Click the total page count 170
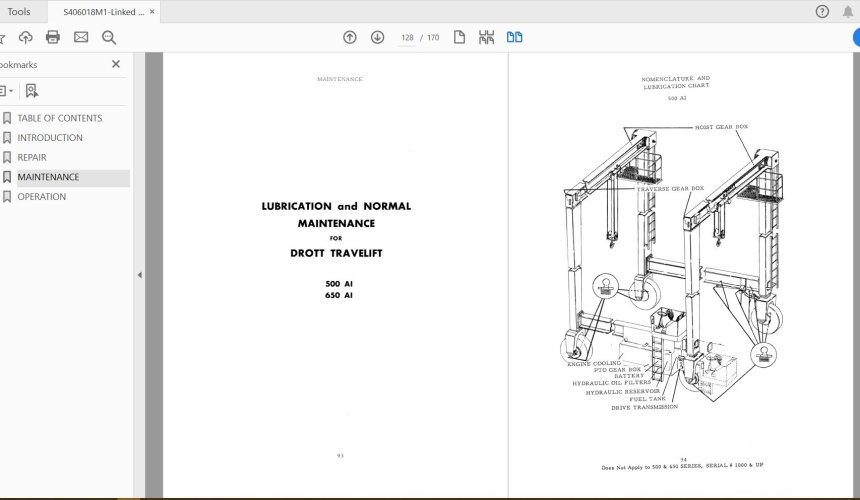The height and width of the screenshot is (500, 860). [433, 38]
